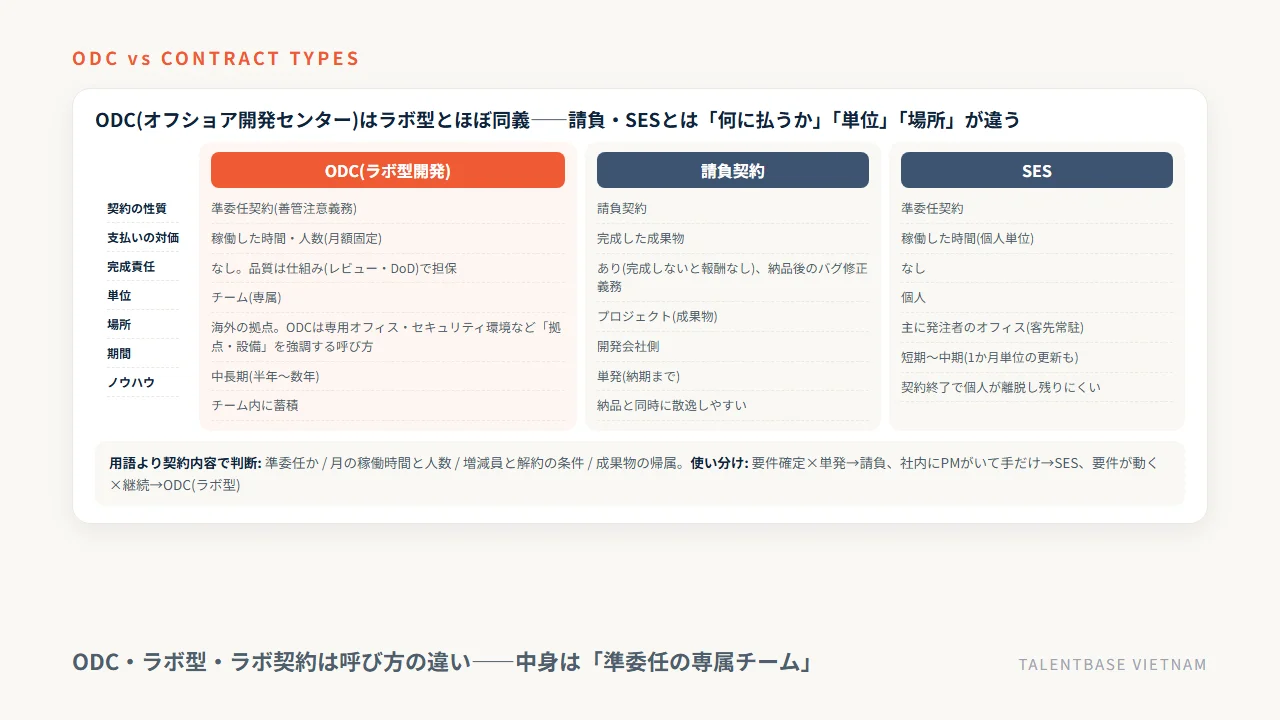Click the slide title beginning 'ODC(オフショア開発センター)'
The width and height of the screenshot is (1280, 720).
558,120
